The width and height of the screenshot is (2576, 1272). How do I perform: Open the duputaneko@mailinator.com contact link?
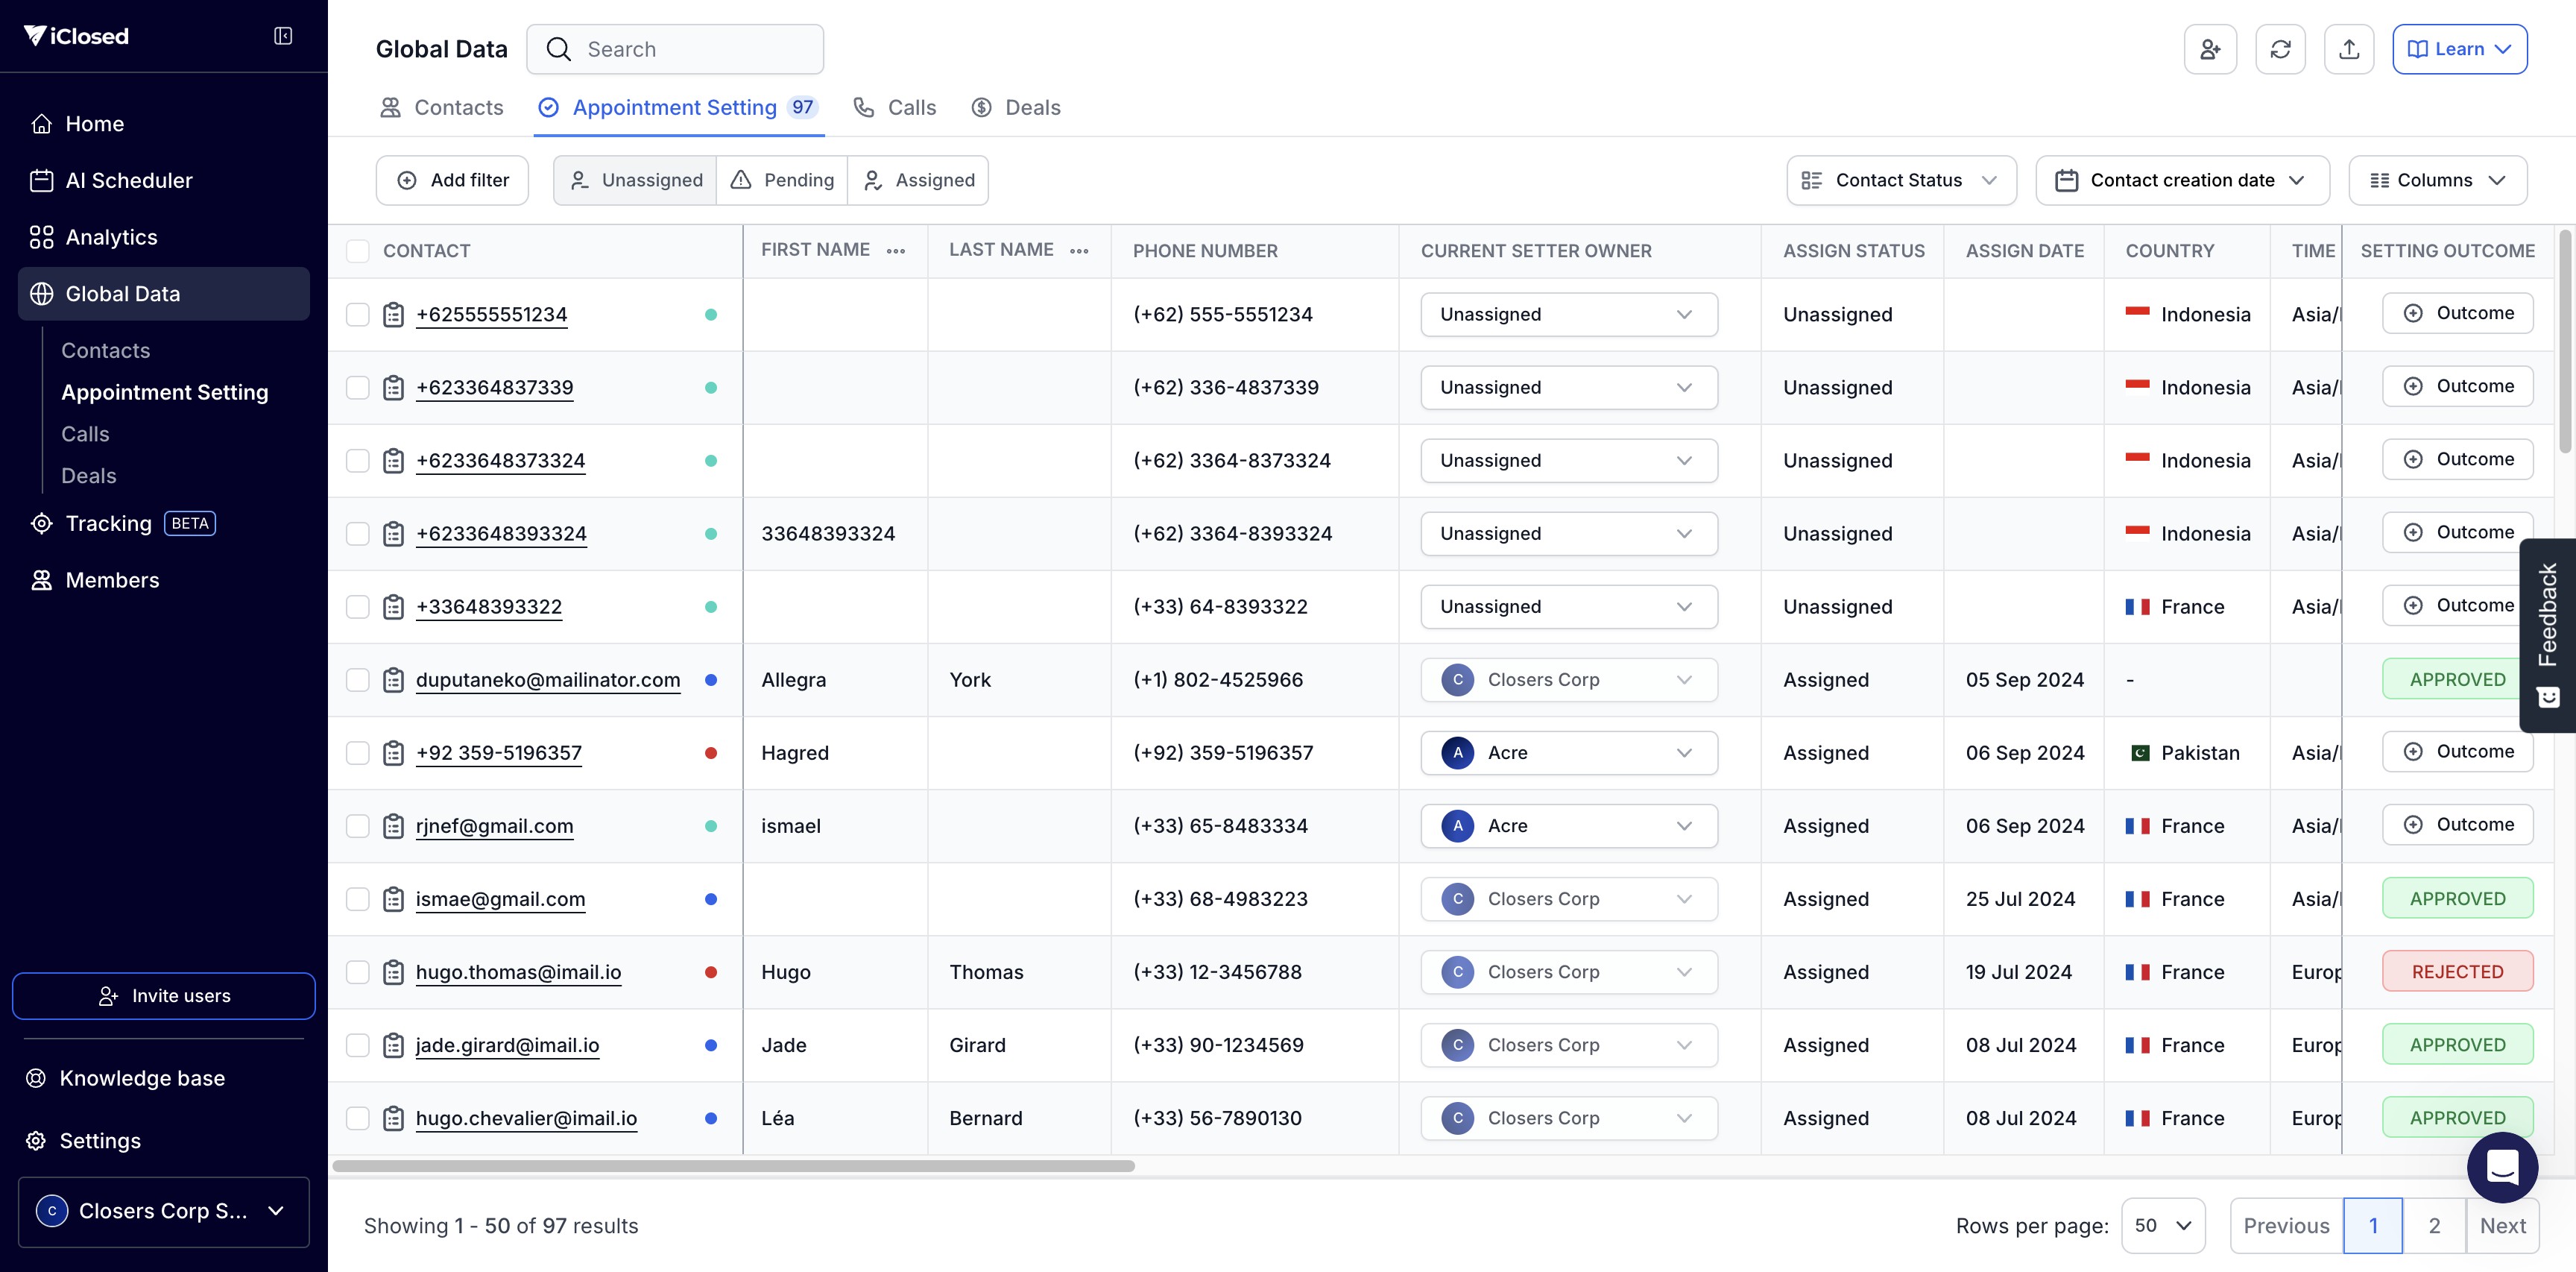pos(547,680)
